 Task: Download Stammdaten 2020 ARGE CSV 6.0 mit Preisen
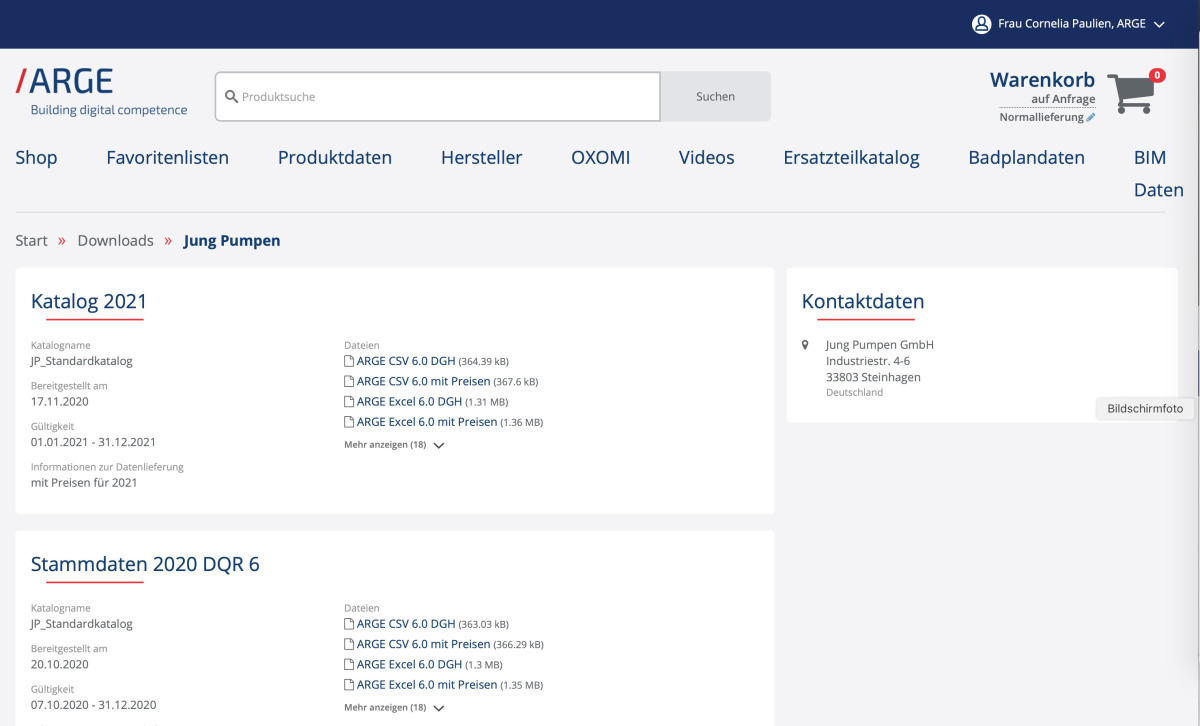(423, 644)
